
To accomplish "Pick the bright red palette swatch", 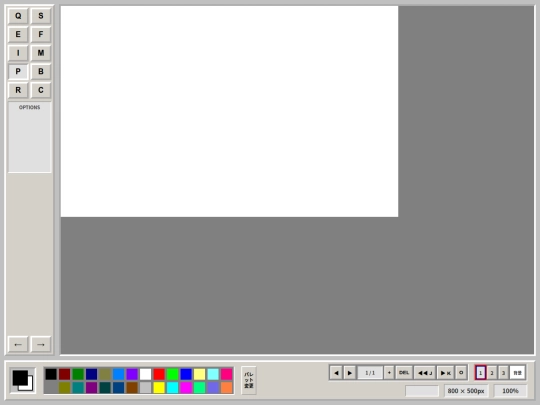I will (x=159, y=374).
